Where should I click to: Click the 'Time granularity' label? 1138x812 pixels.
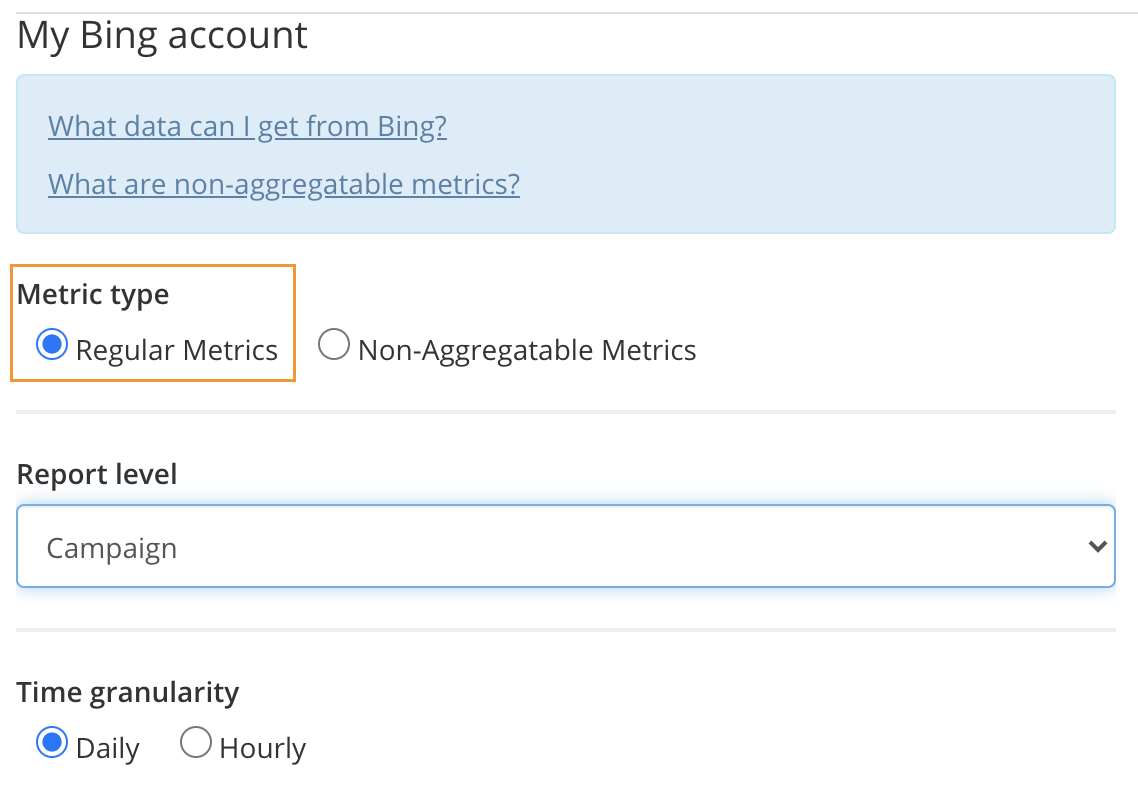[x=128, y=692]
